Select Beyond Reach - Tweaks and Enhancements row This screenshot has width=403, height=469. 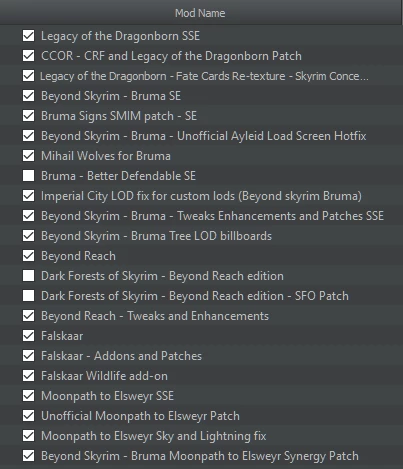click(x=201, y=316)
